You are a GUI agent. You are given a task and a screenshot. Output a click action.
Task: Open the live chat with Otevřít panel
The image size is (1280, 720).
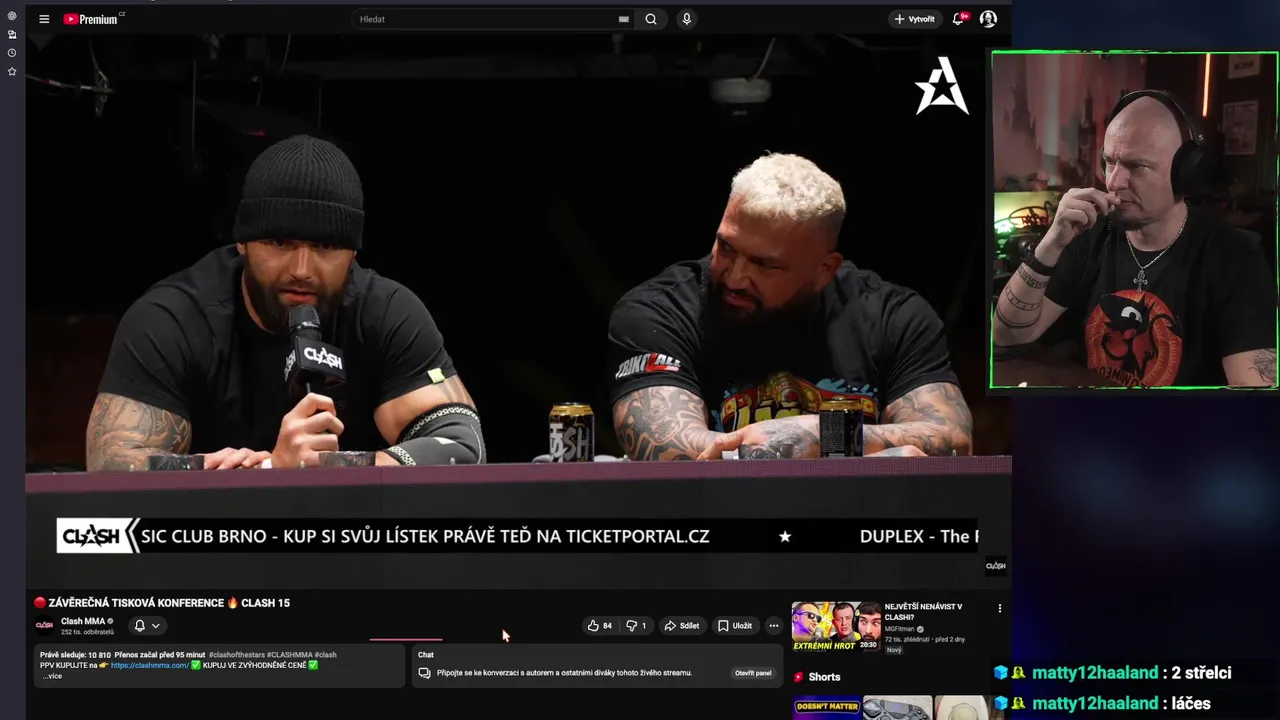click(753, 673)
